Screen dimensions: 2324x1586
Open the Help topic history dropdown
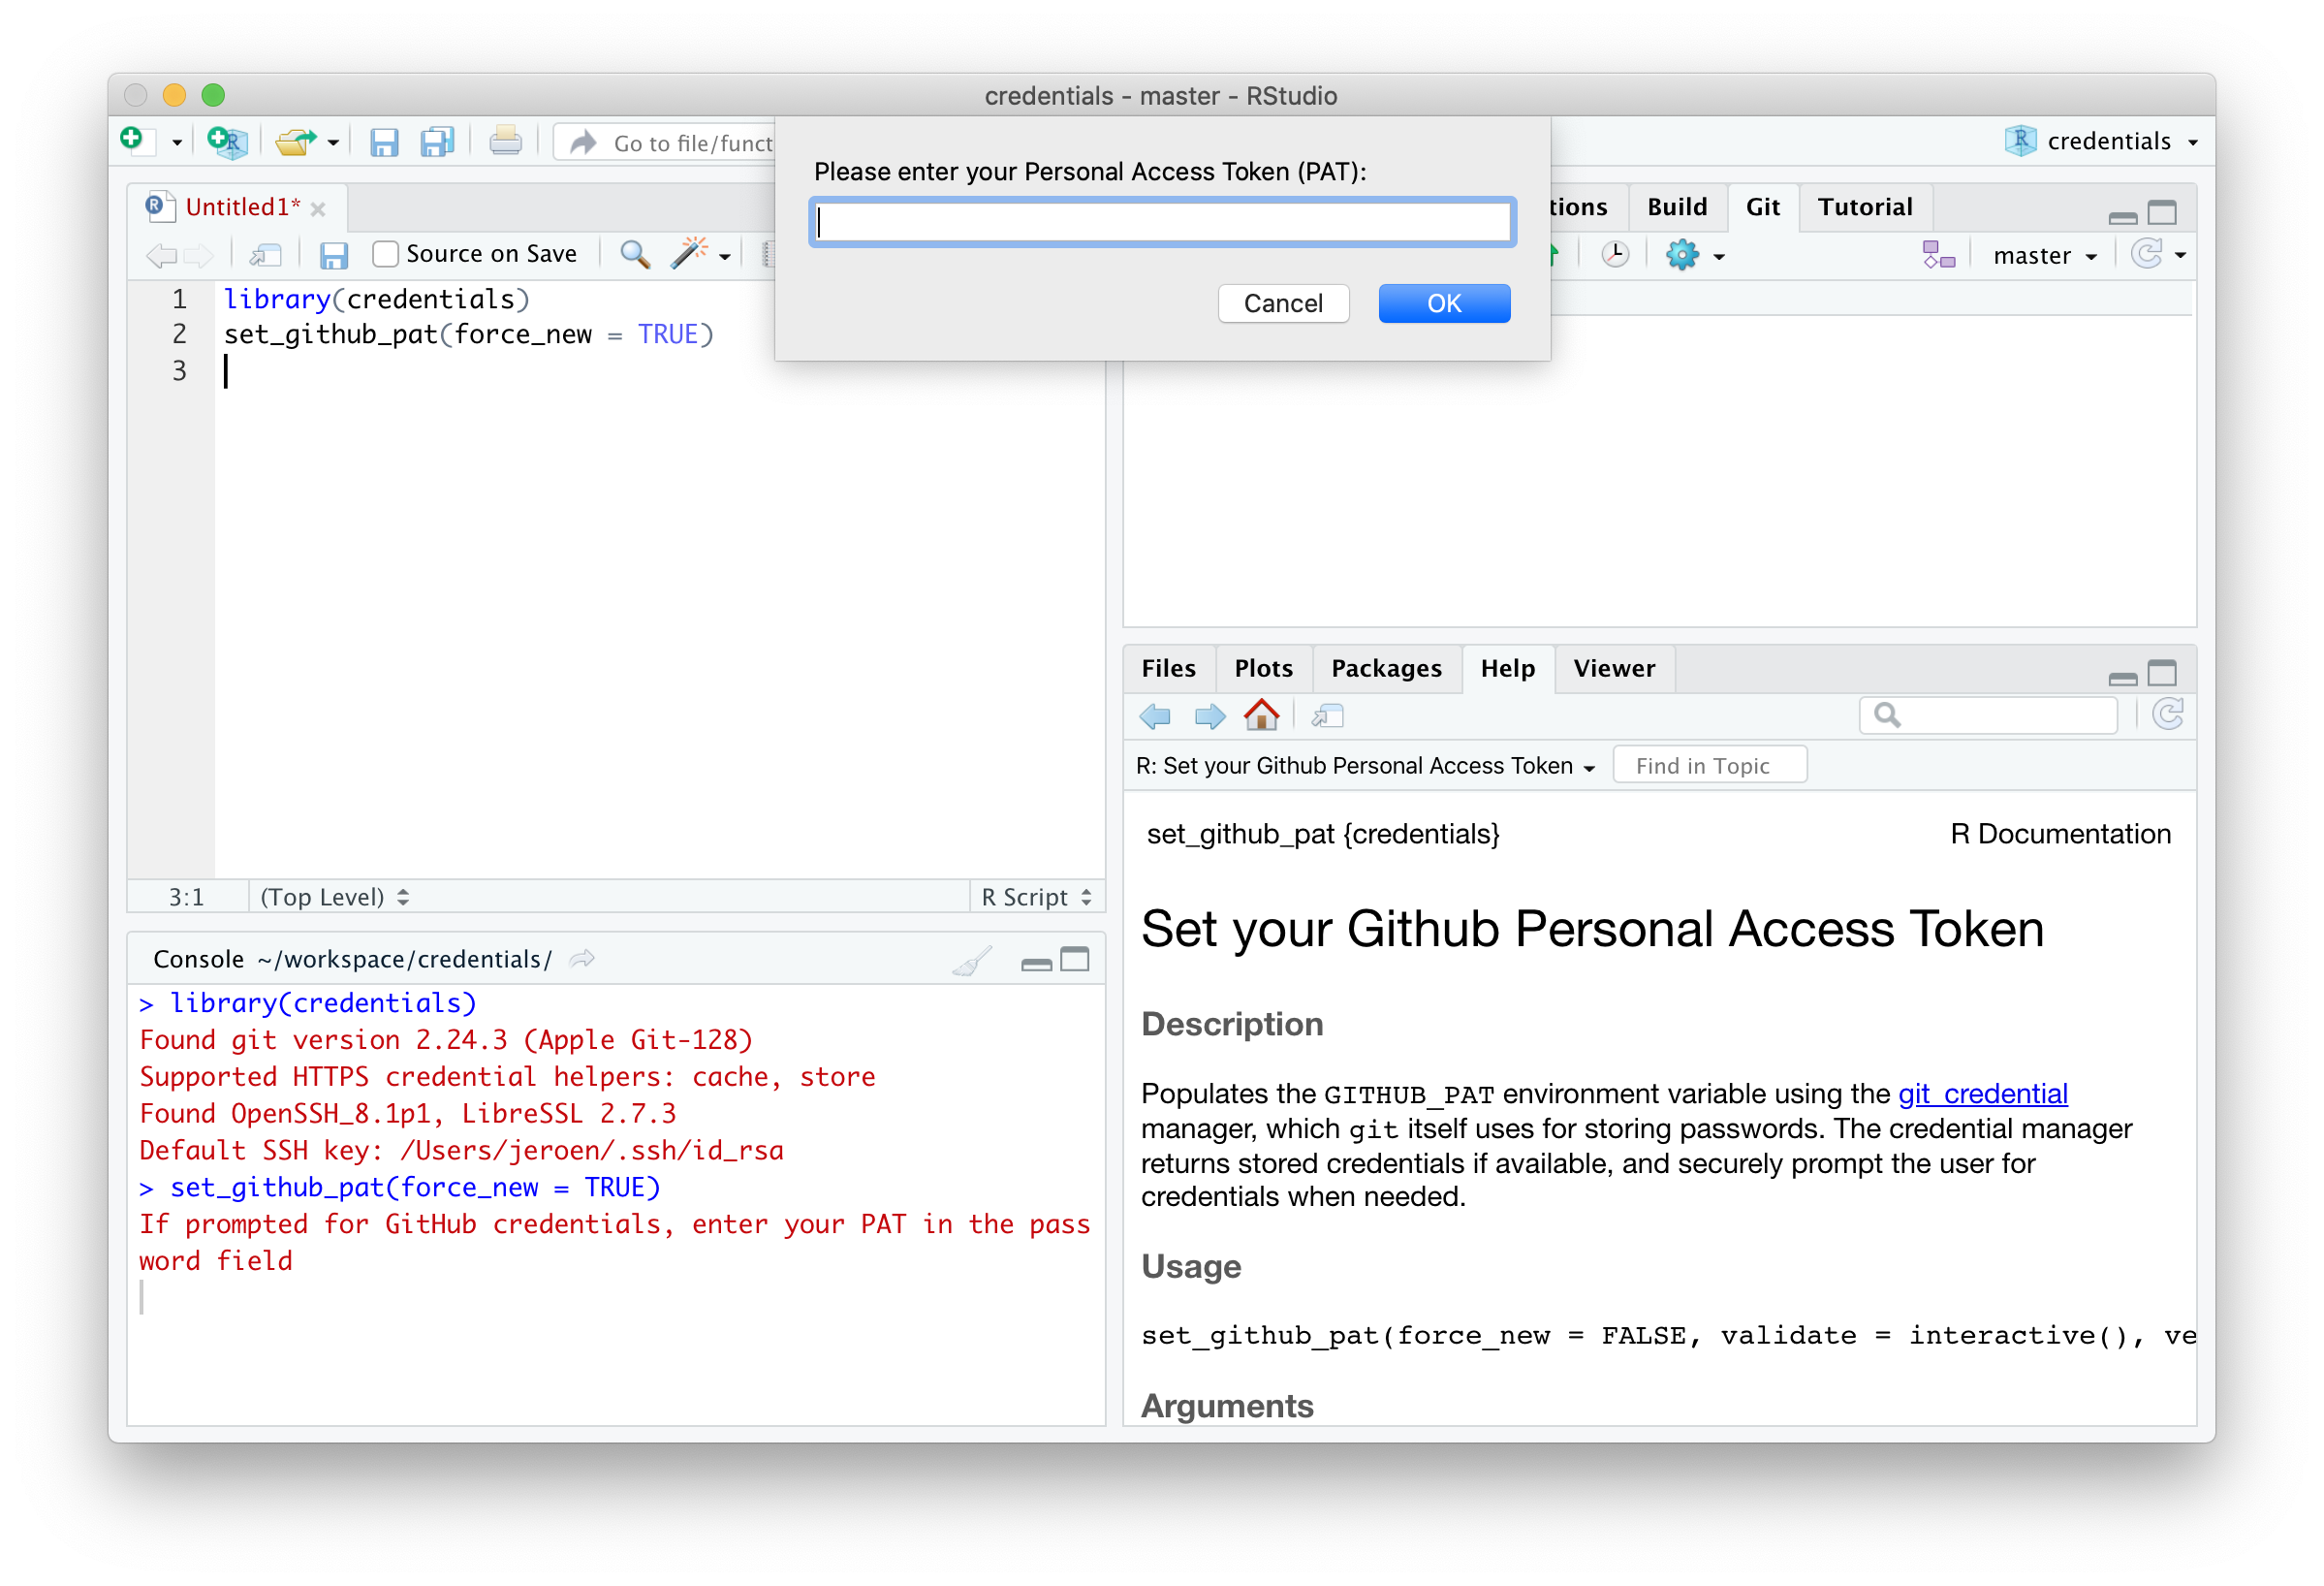[1365, 766]
